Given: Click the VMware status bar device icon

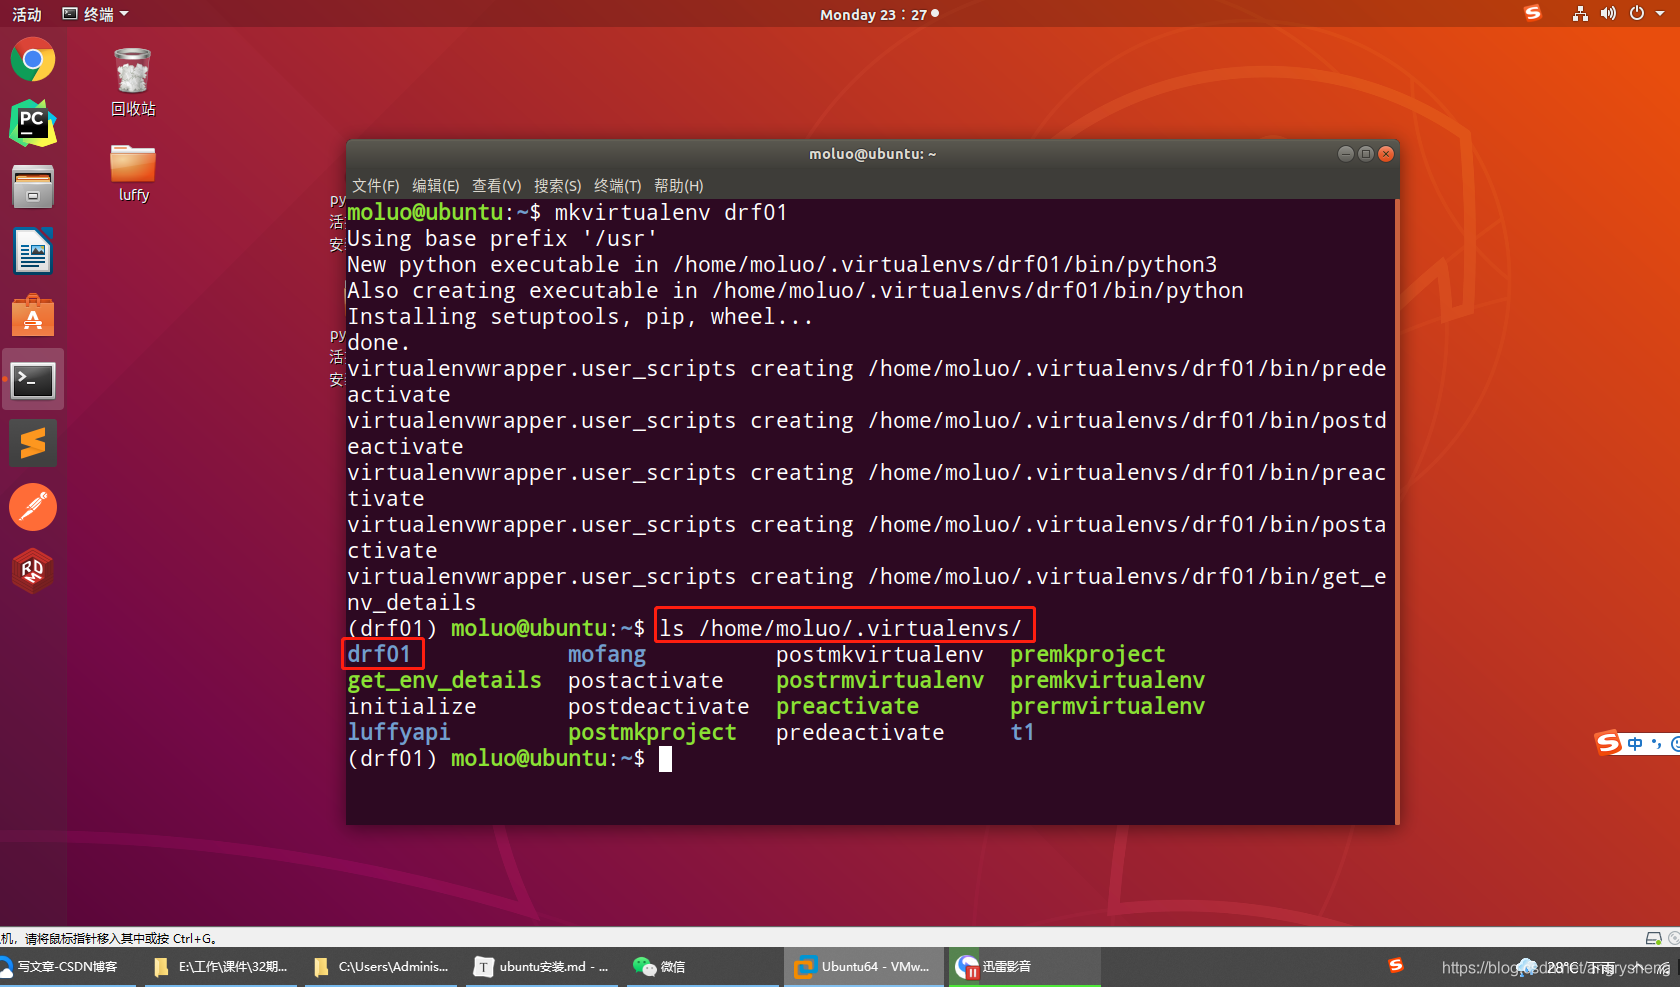Looking at the screenshot, I should point(1653,938).
